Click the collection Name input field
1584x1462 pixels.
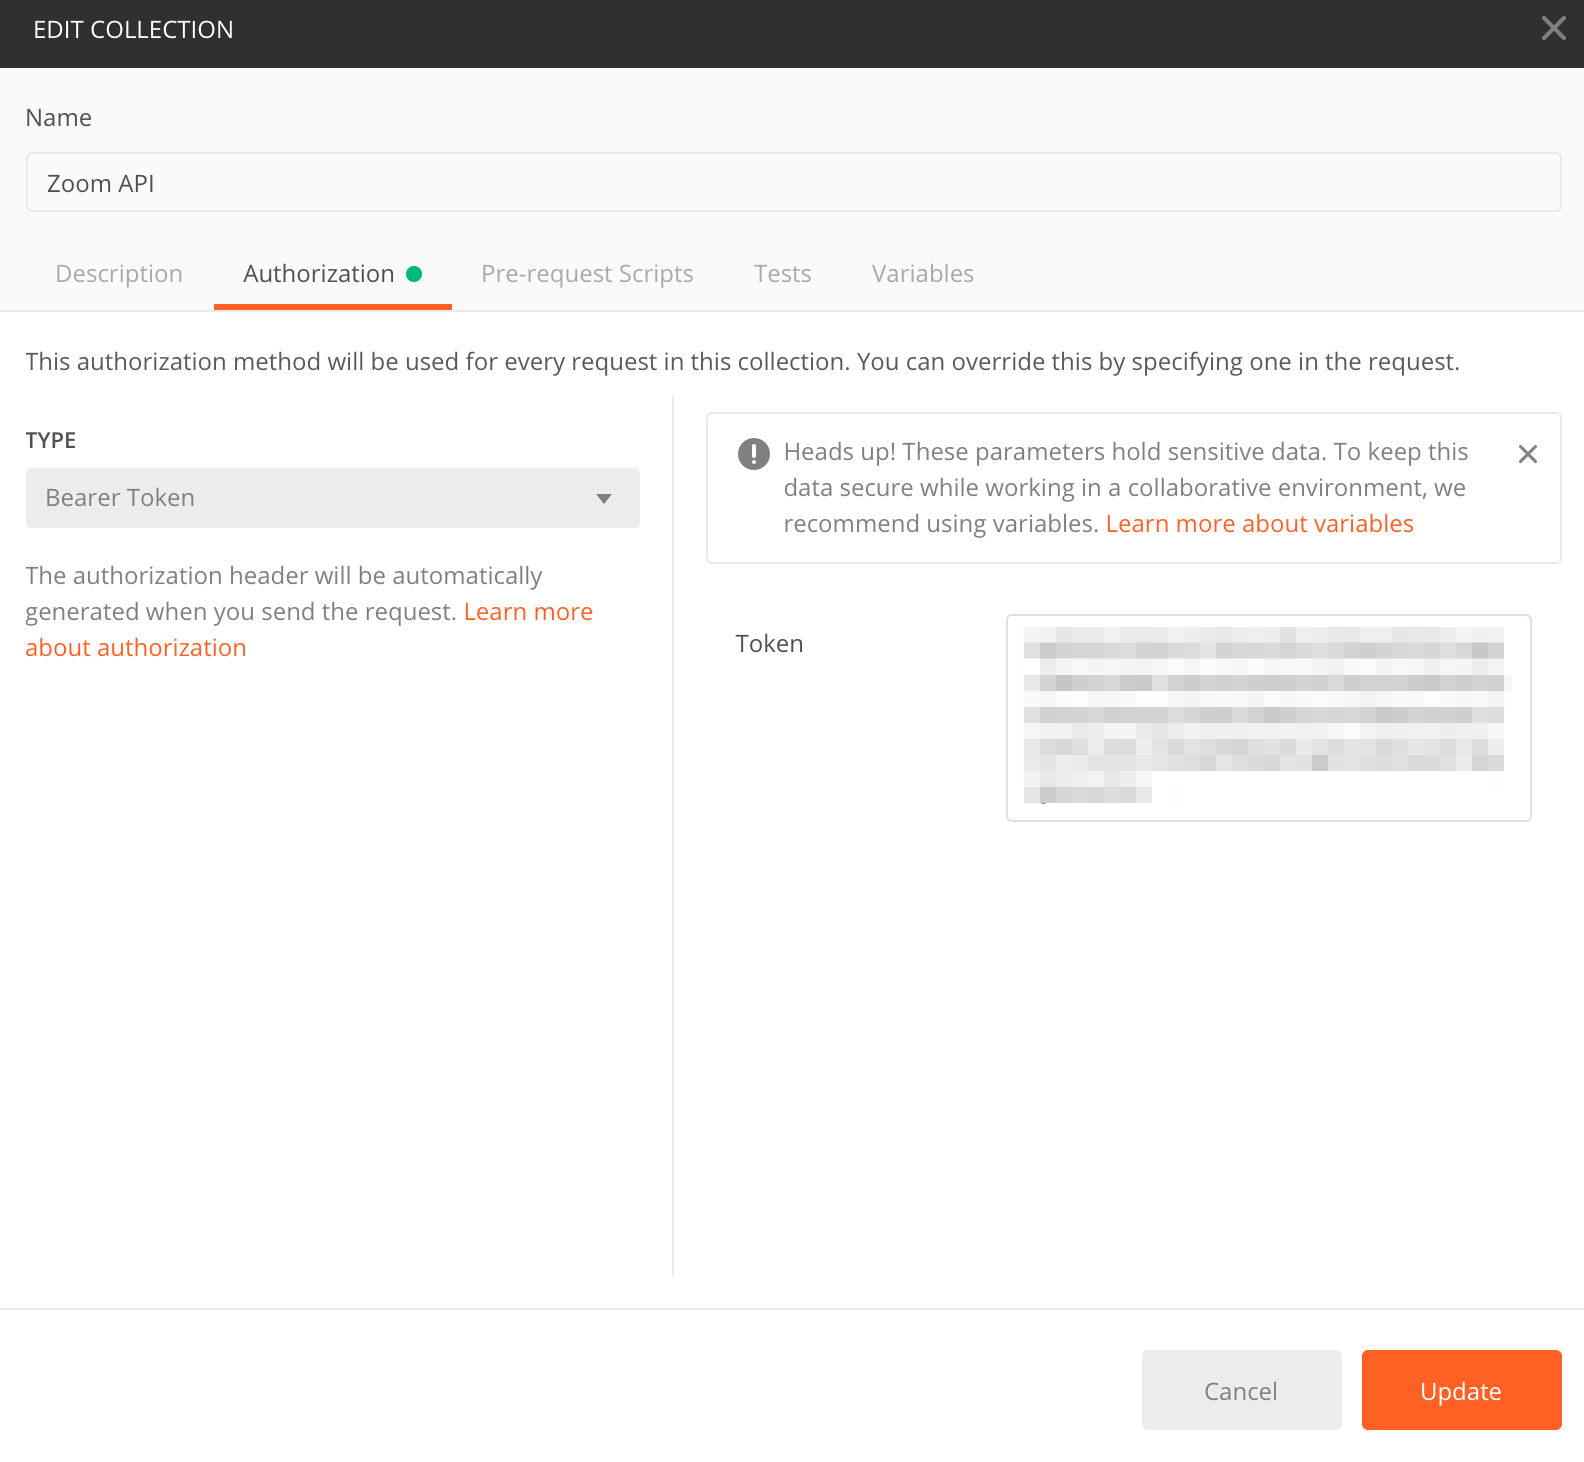point(793,182)
